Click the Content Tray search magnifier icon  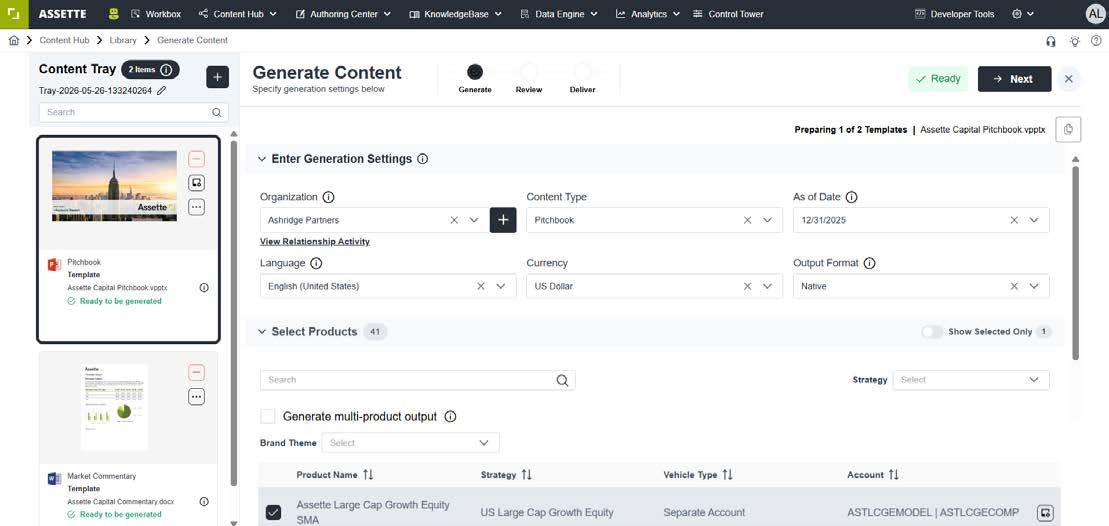pyautogui.click(x=217, y=112)
